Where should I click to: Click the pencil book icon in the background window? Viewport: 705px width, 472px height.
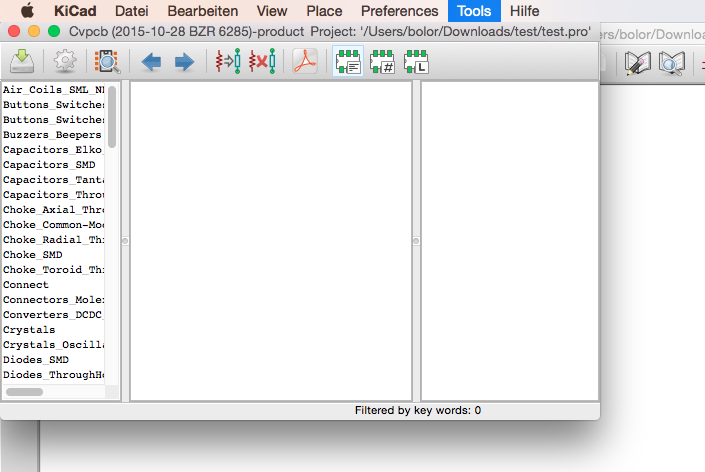pos(638,62)
